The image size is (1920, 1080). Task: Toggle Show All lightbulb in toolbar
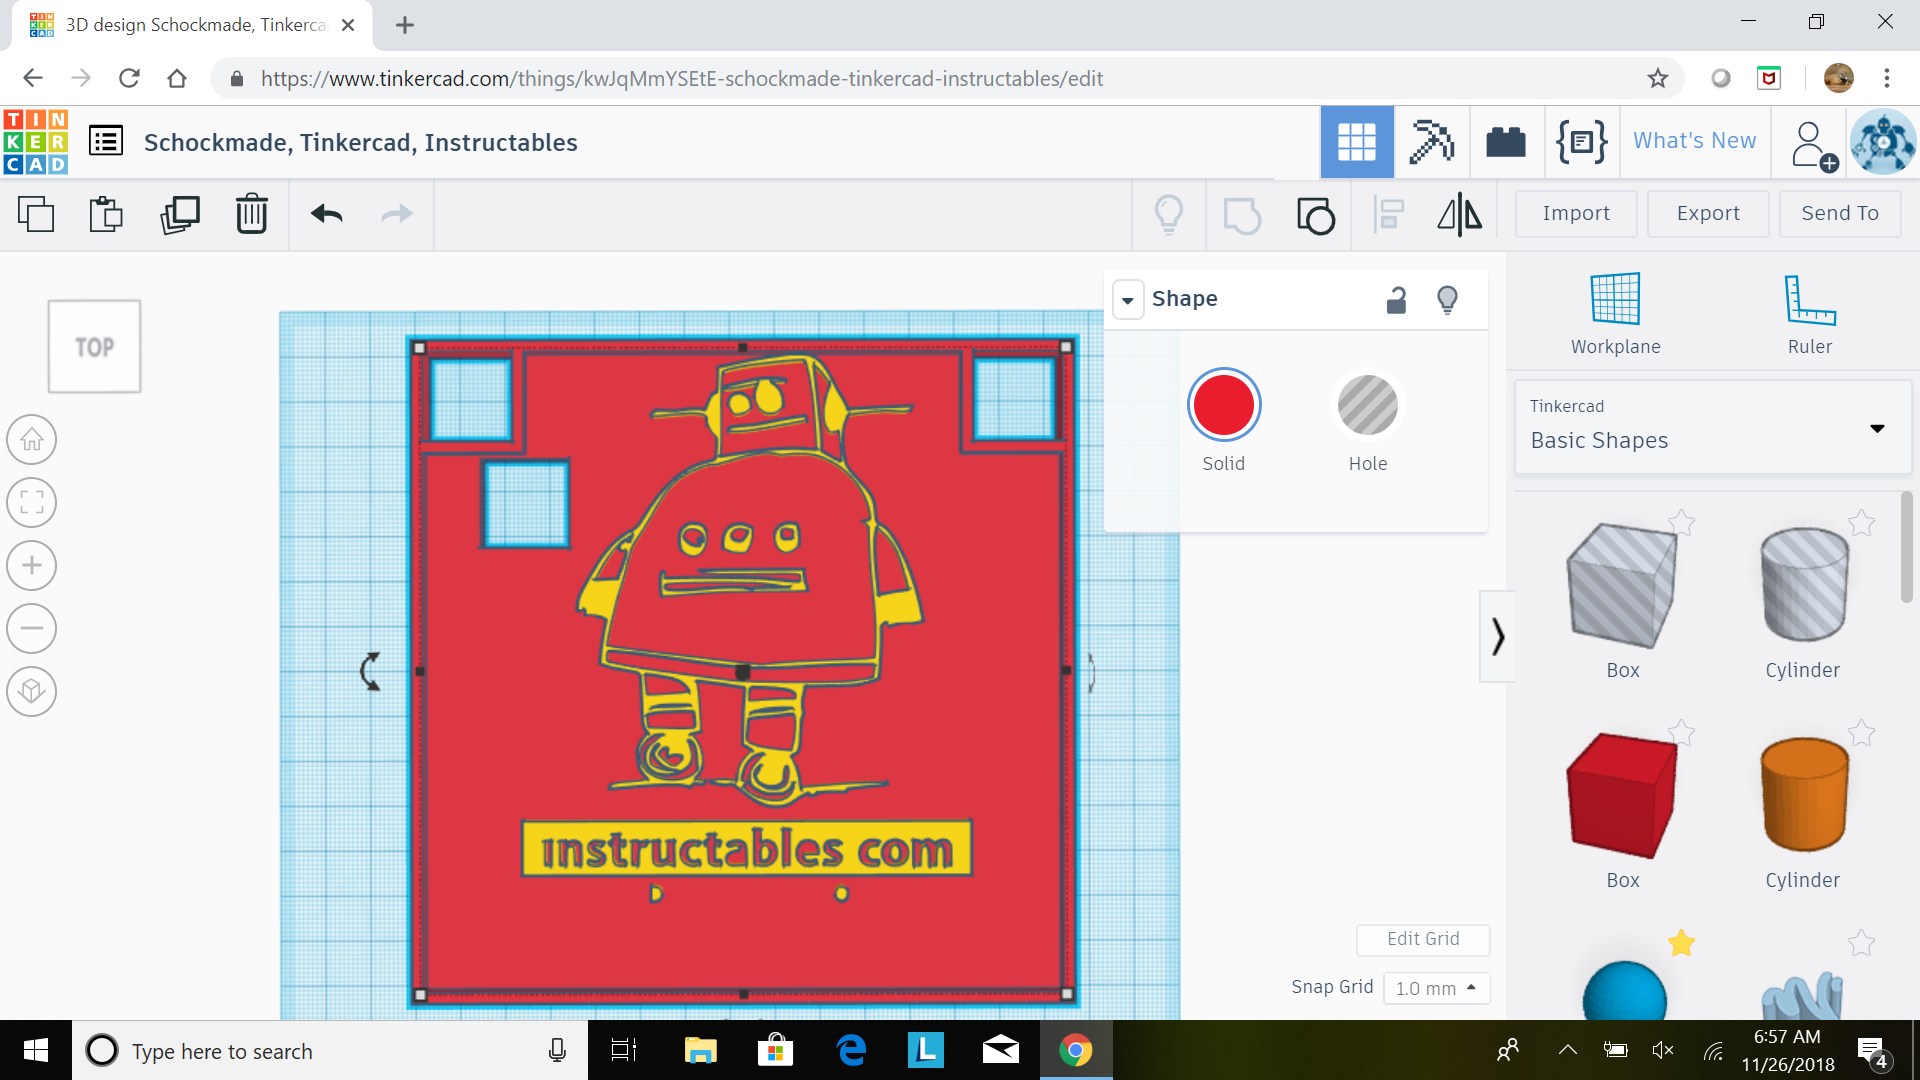pos(1169,214)
